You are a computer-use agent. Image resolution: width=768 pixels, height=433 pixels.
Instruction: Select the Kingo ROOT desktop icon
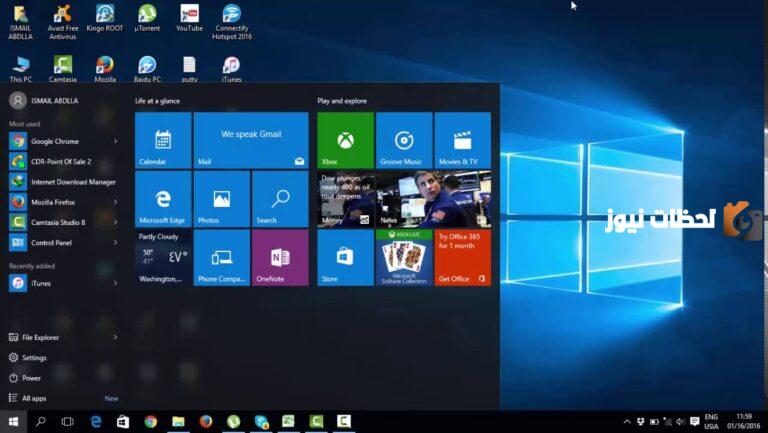(105, 18)
